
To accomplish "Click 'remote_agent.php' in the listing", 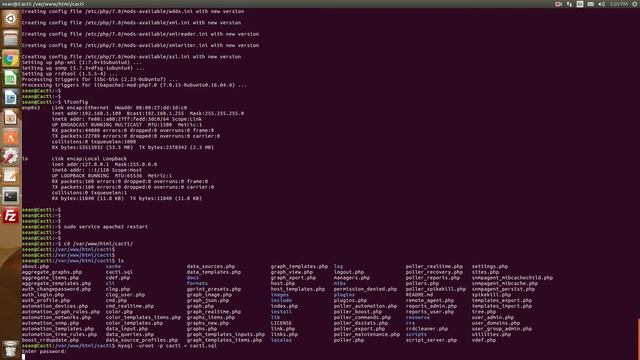I will click(x=429, y=300).
